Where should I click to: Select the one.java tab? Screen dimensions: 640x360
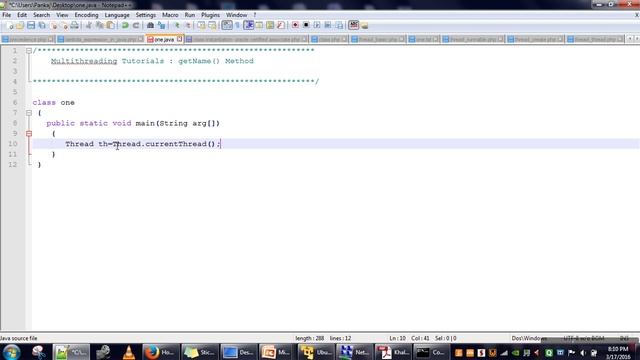(164, 39)
